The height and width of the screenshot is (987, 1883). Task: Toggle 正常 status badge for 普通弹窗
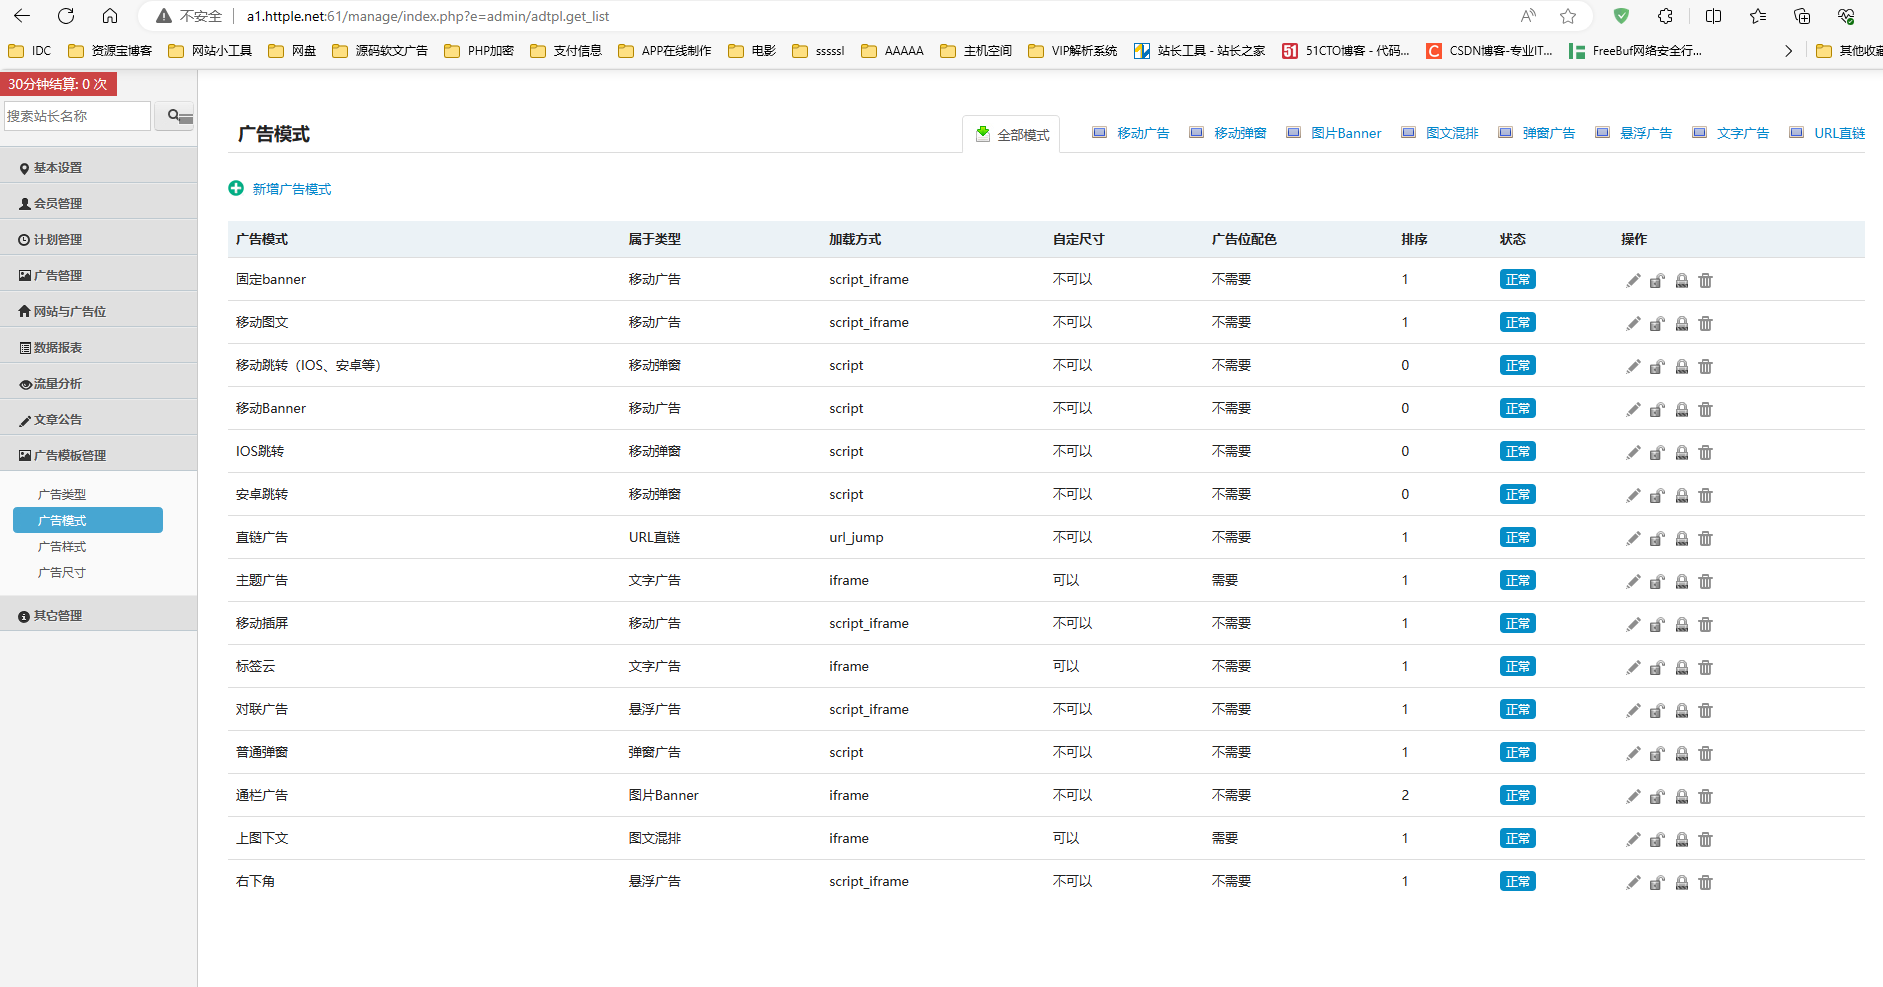pos(1517,753)
